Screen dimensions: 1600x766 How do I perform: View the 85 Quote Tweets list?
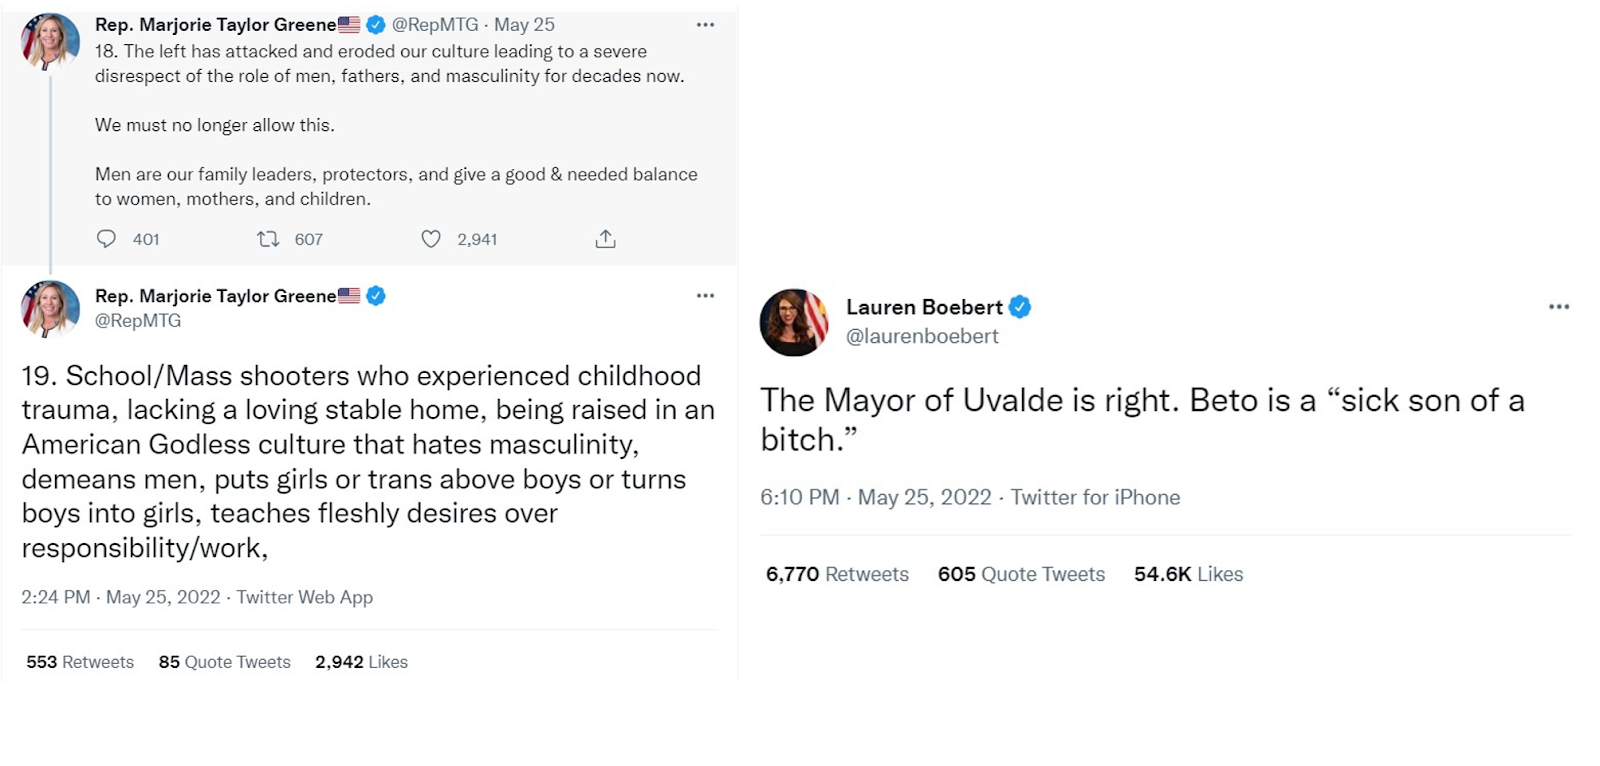[x=224, y=662]
